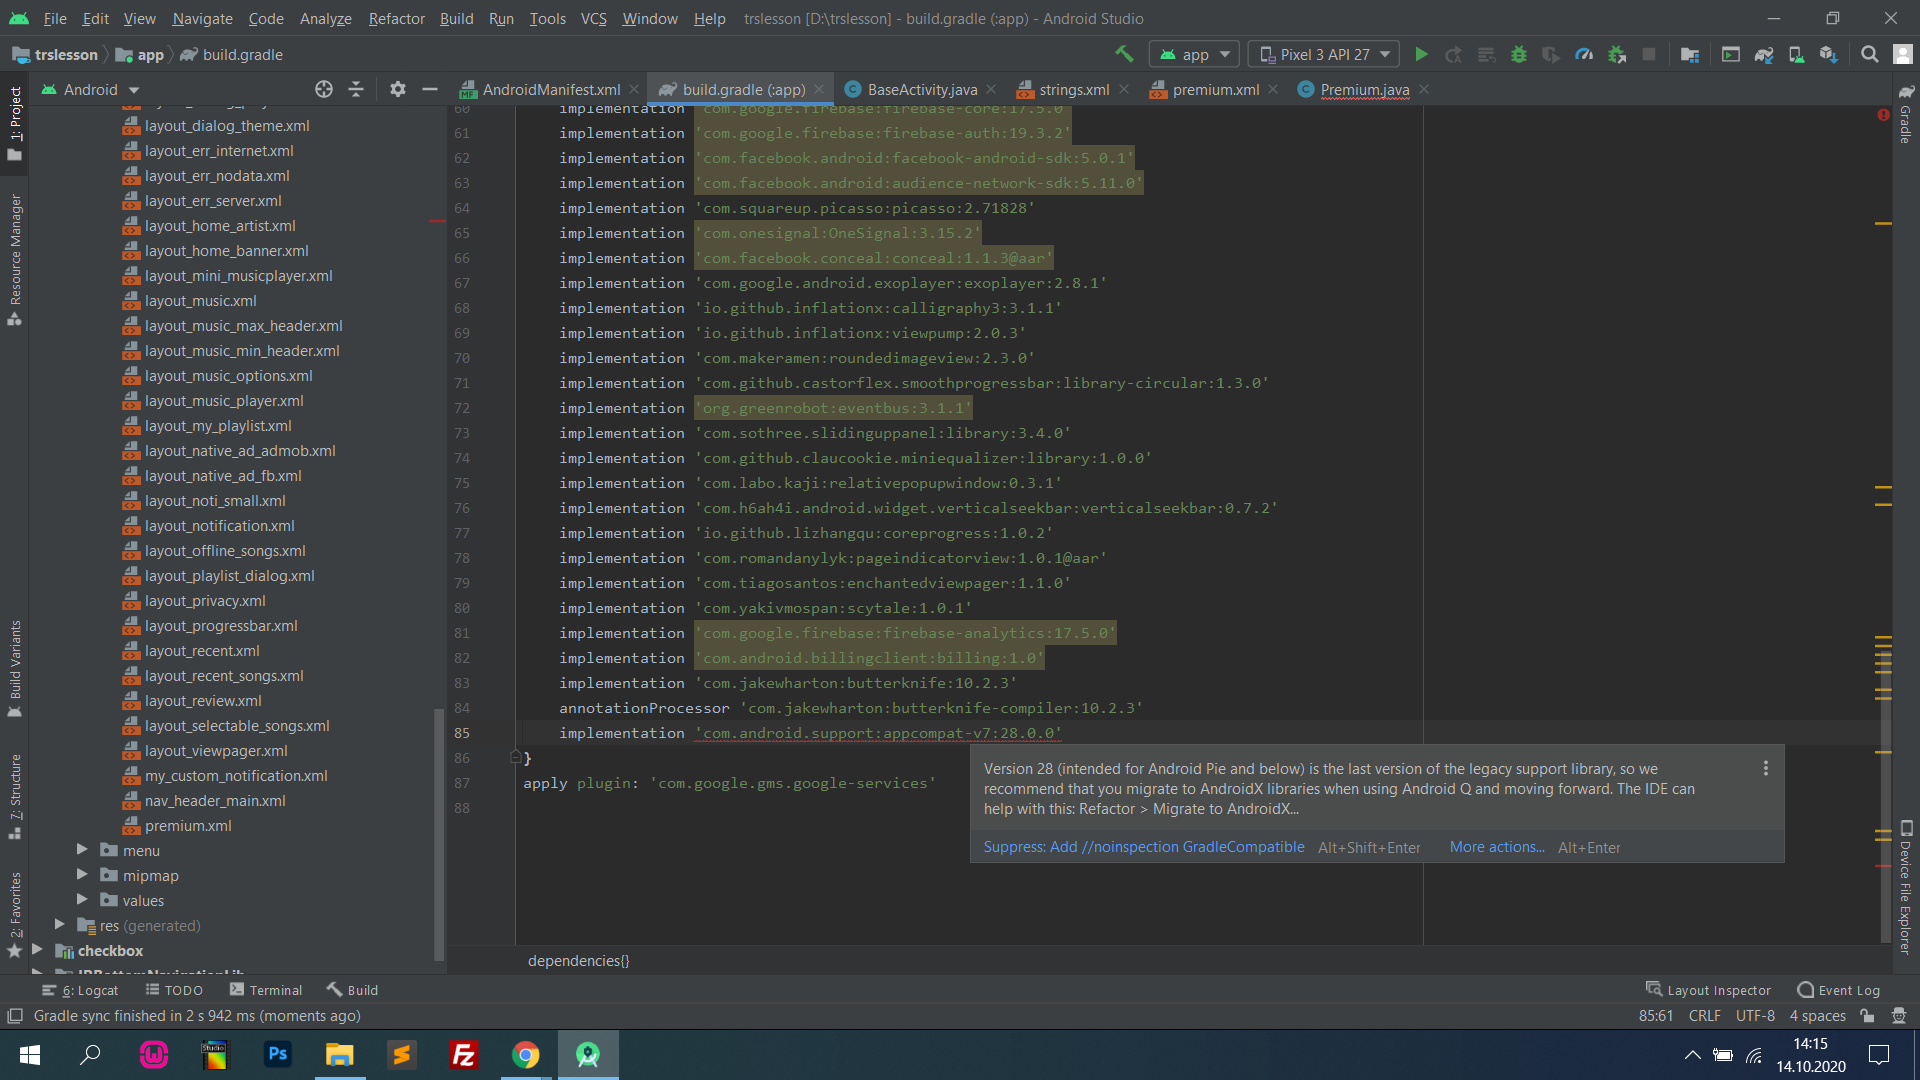Image resolution: width=1920 pixels, height=1080 pixels.
Task: Open the Photoshop icon in the taskbar
Action: coord(277,1054)
